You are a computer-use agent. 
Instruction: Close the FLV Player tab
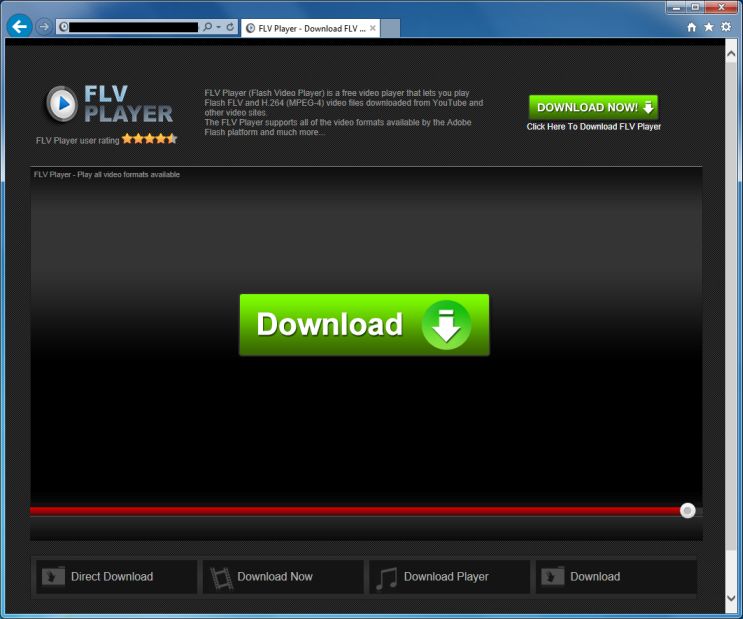click(373, 28)
